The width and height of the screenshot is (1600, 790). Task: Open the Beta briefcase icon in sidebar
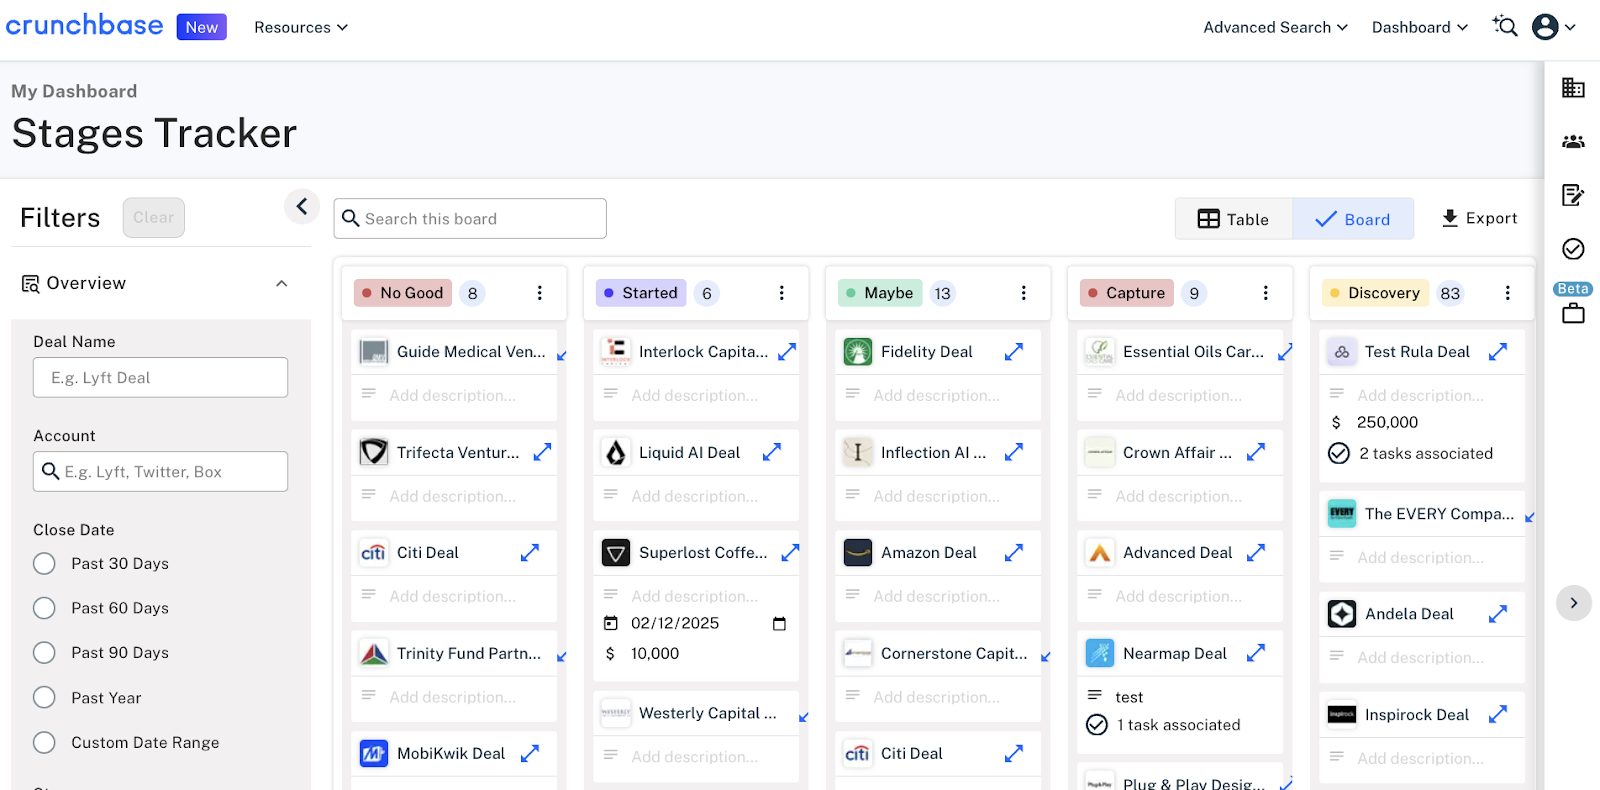(x=1573, y=313)
